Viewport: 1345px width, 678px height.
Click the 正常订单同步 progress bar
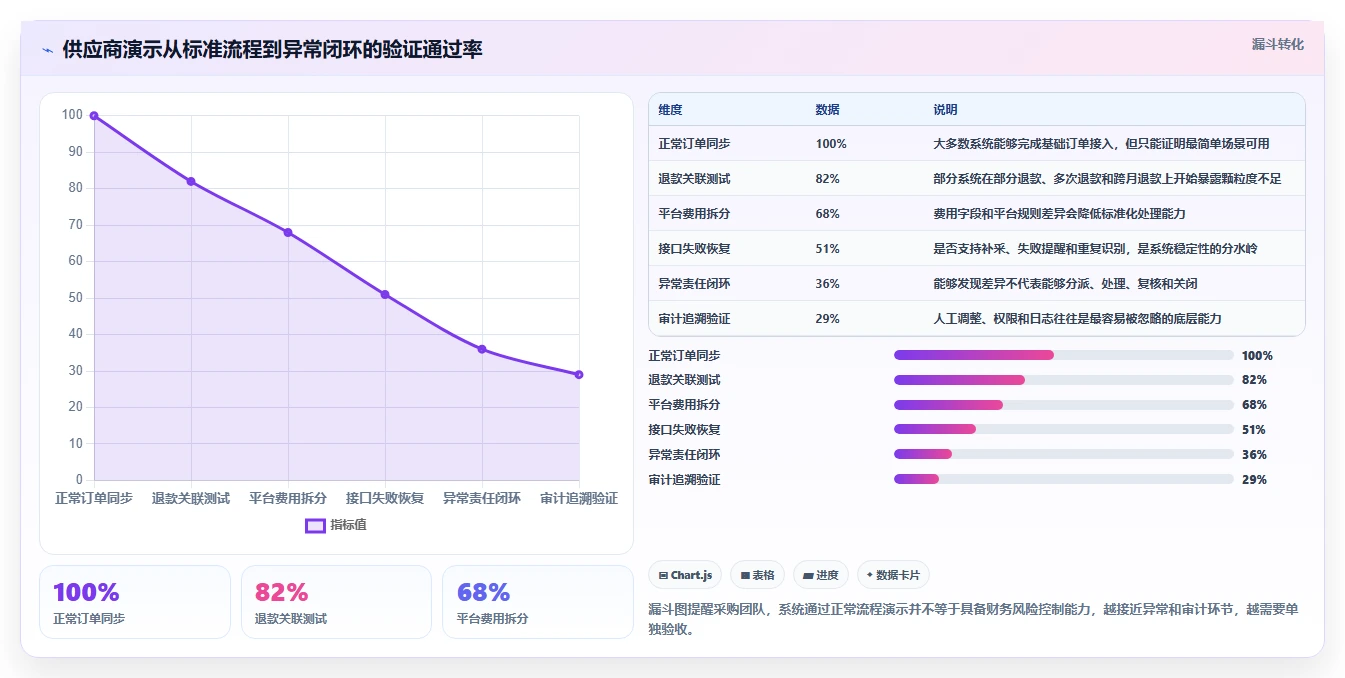[1064, 355]
